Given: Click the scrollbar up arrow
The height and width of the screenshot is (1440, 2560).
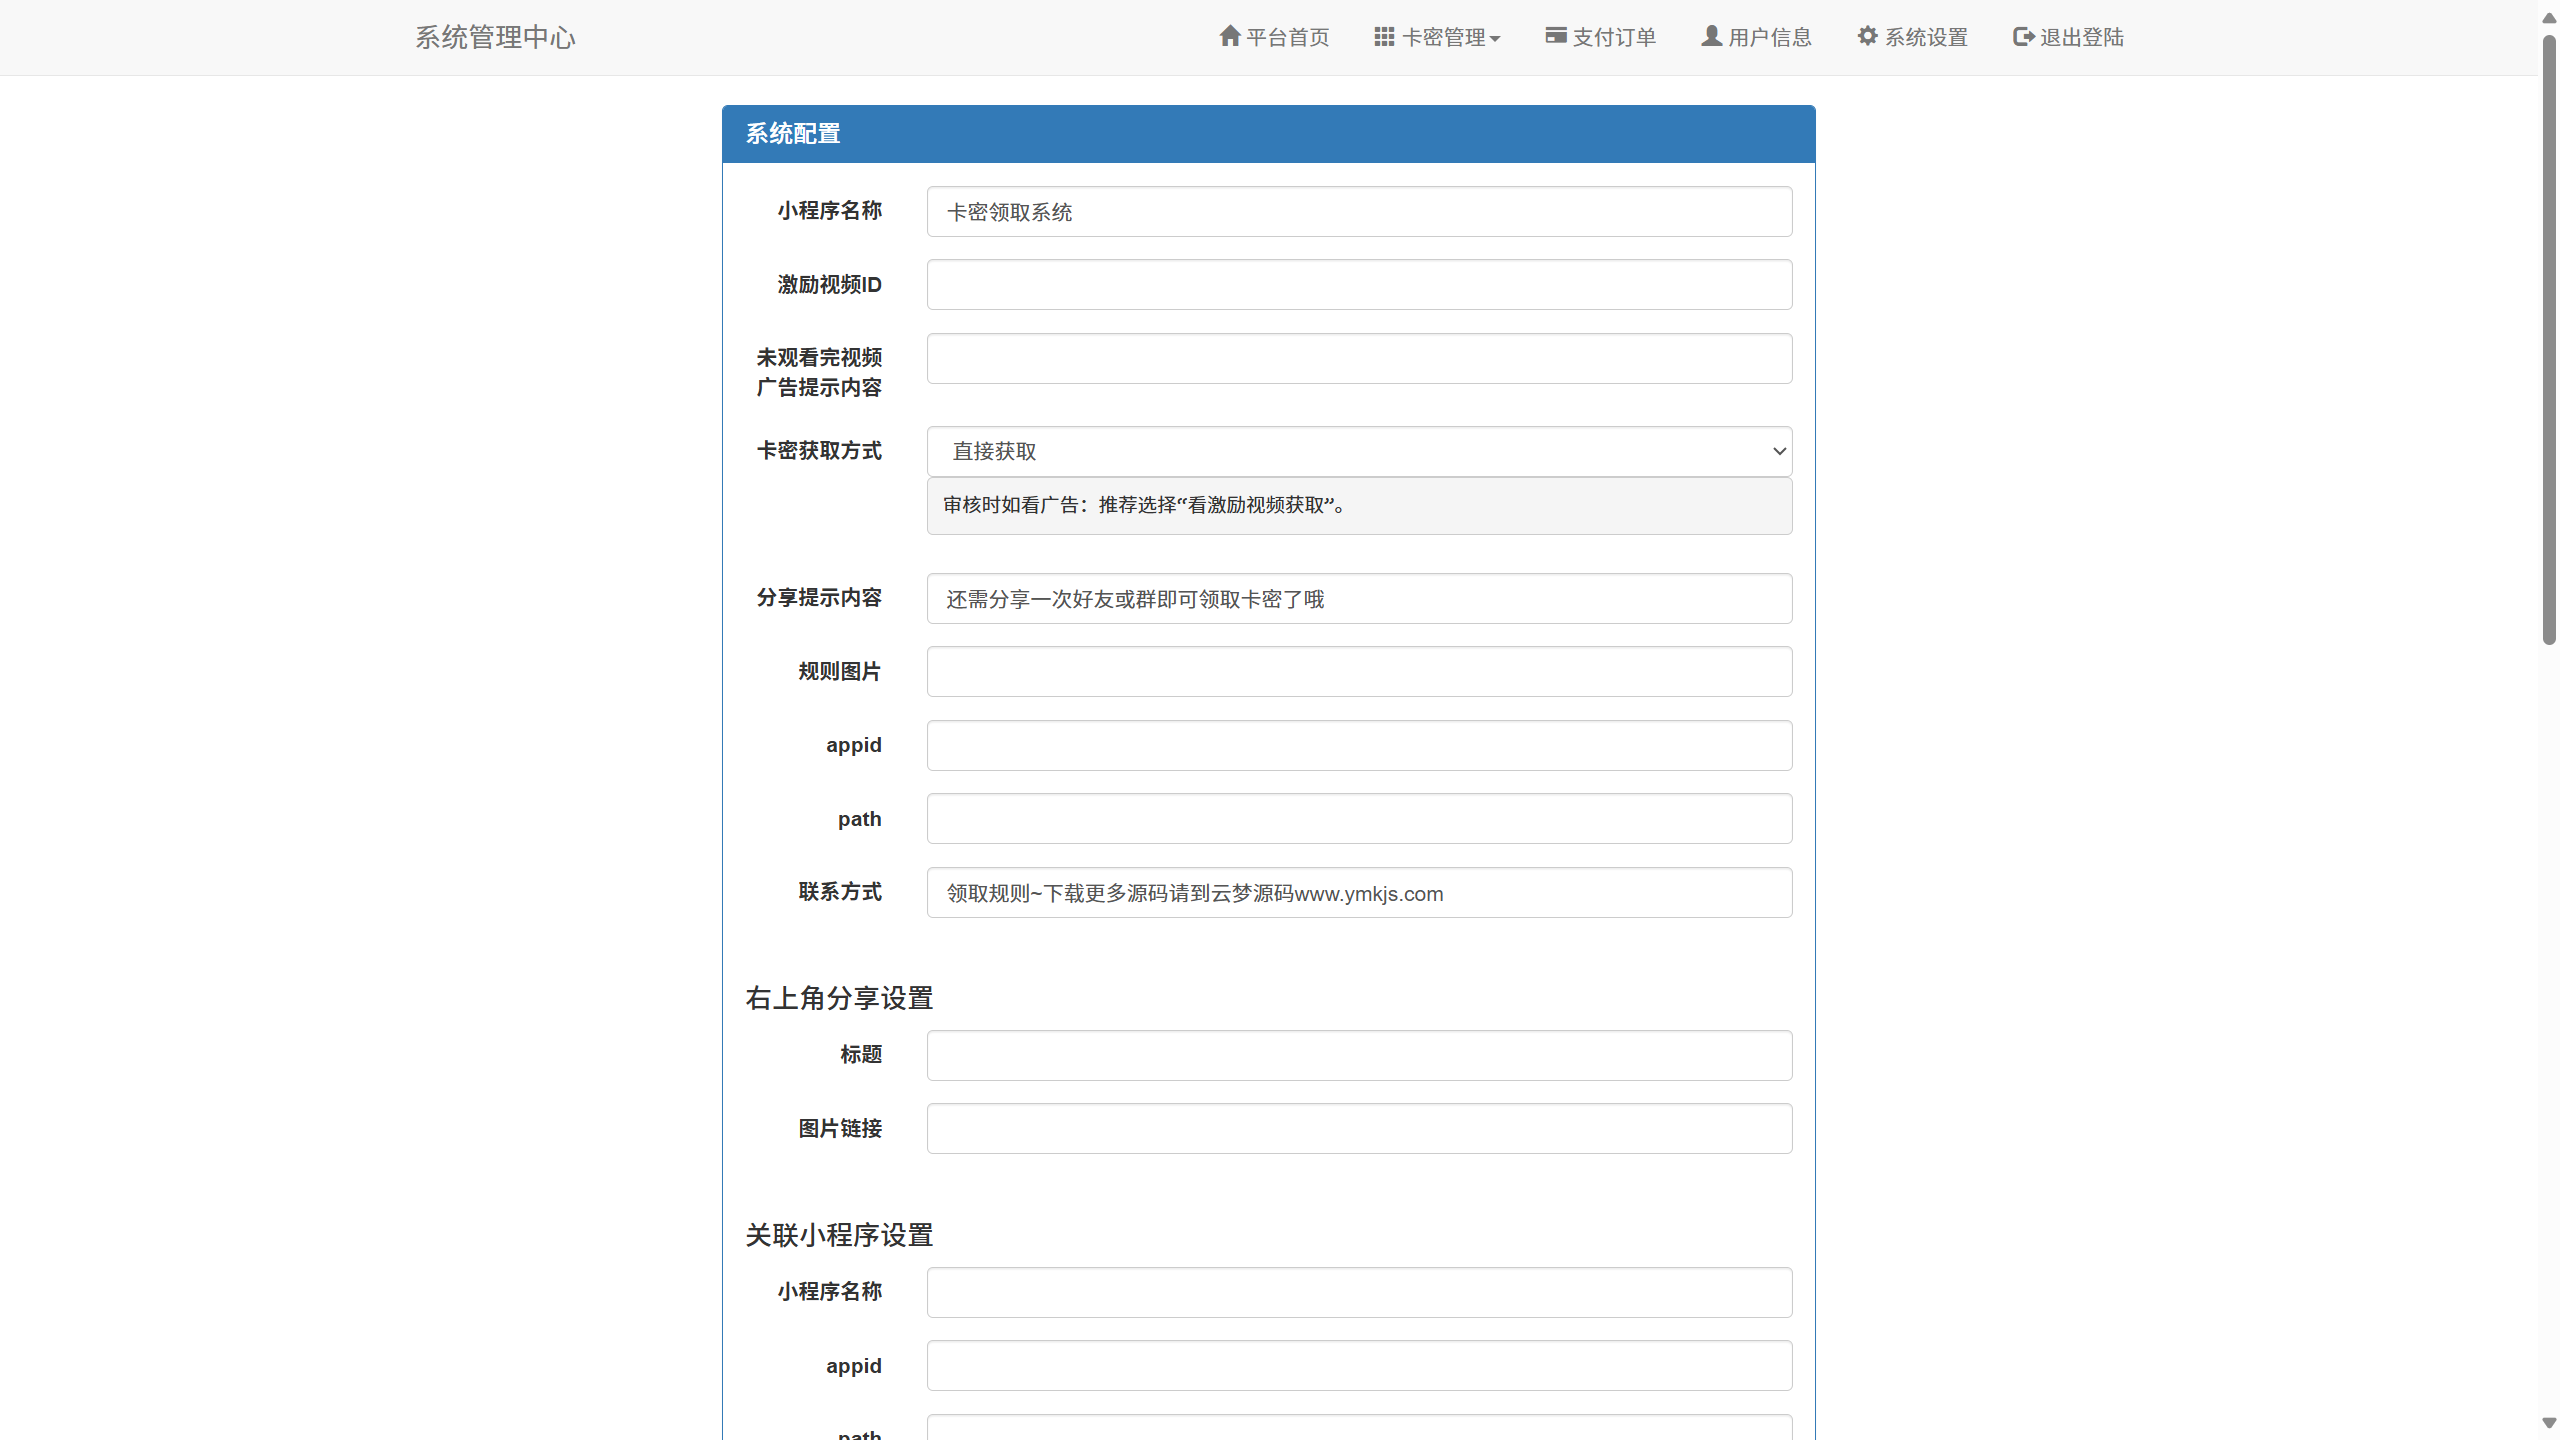Looking at the screenshot, I should pyautogui.click(x=2549, y=17).
